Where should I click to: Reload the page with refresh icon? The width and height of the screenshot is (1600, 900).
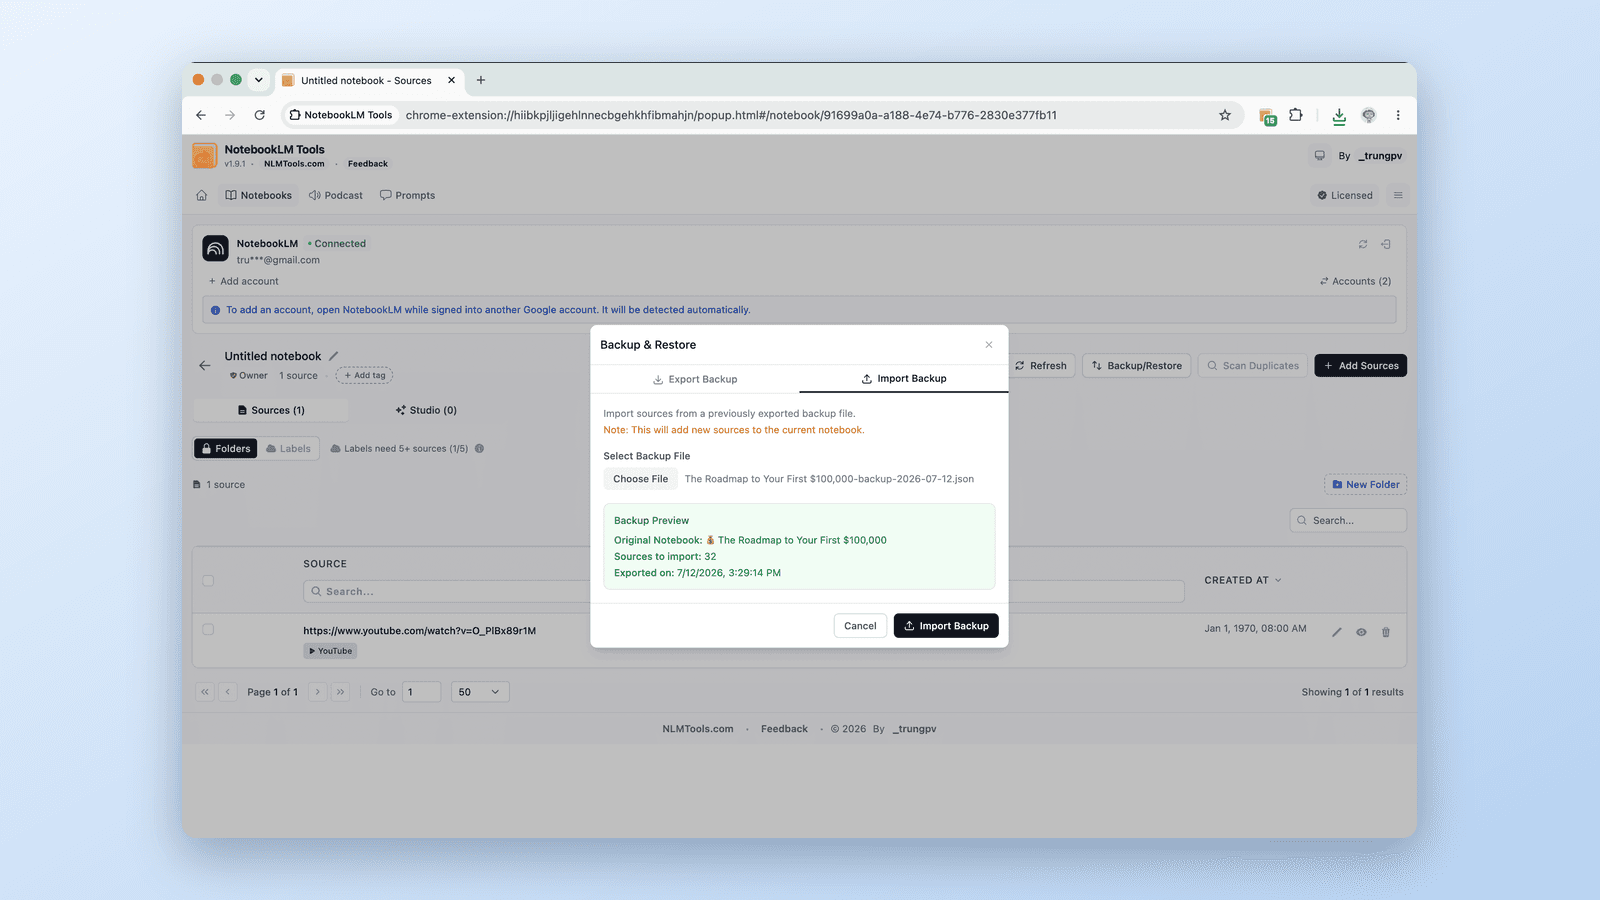coord(260,115)
